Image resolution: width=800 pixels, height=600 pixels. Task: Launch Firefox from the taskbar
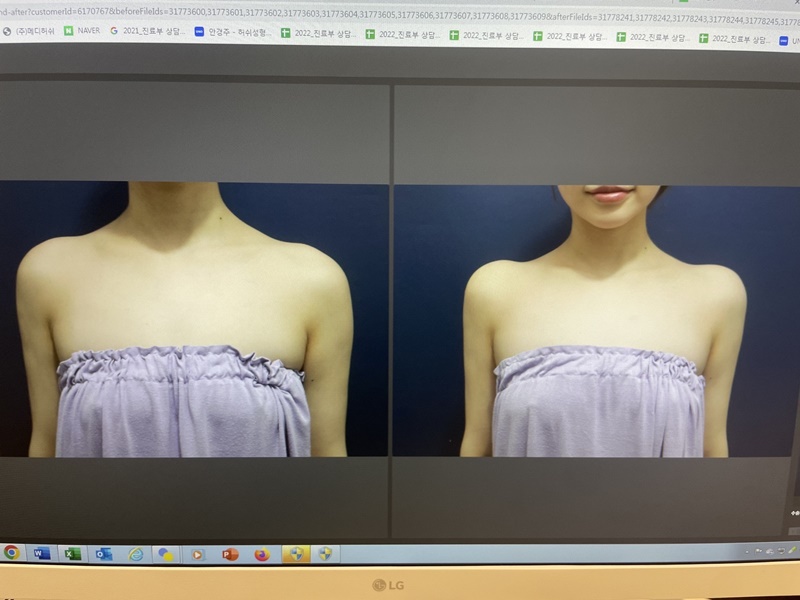click(262, 553)
